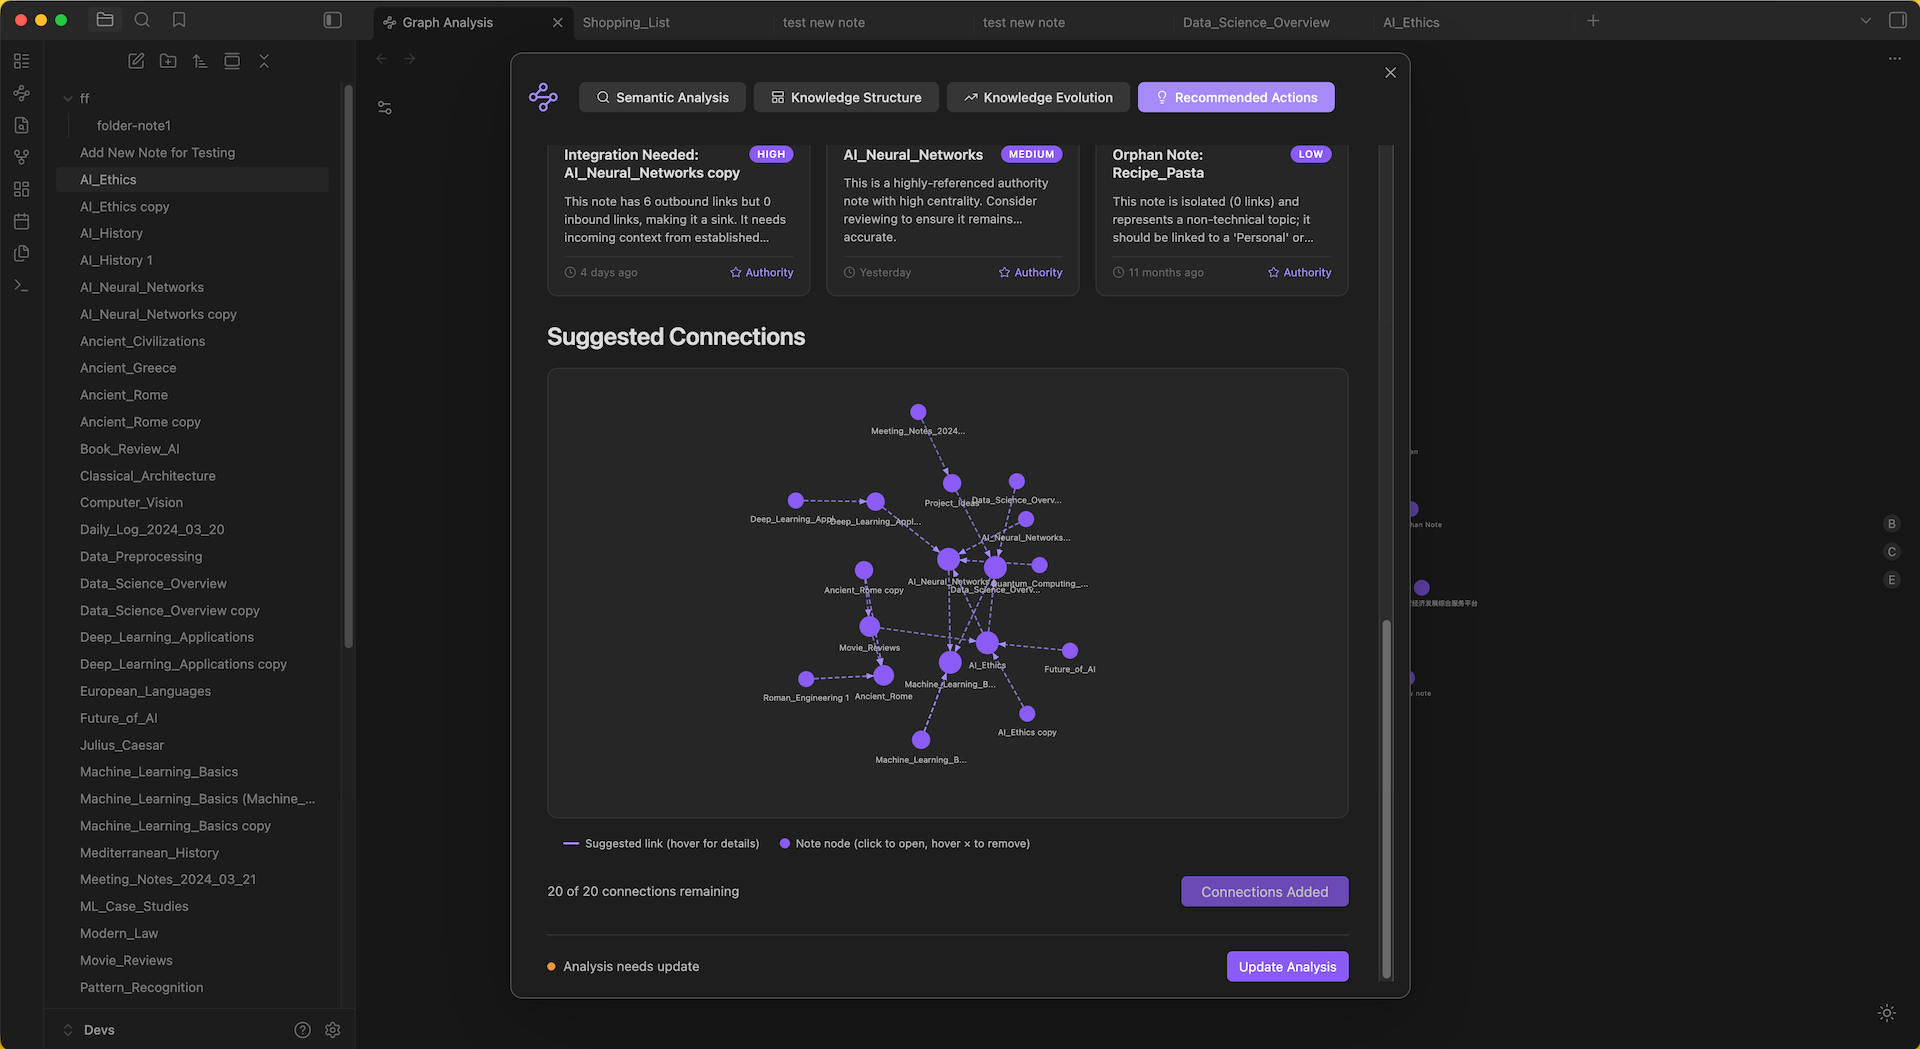Image resolution: width=1920 pixels, height=1049 pixels.
Task: Create a new folder icon
Action: 168,61
